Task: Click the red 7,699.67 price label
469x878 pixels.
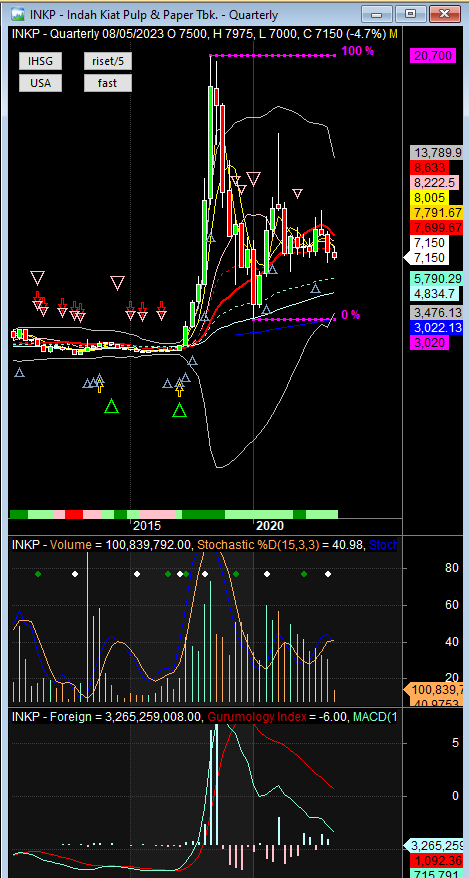Action: click(x=437, y=227)
